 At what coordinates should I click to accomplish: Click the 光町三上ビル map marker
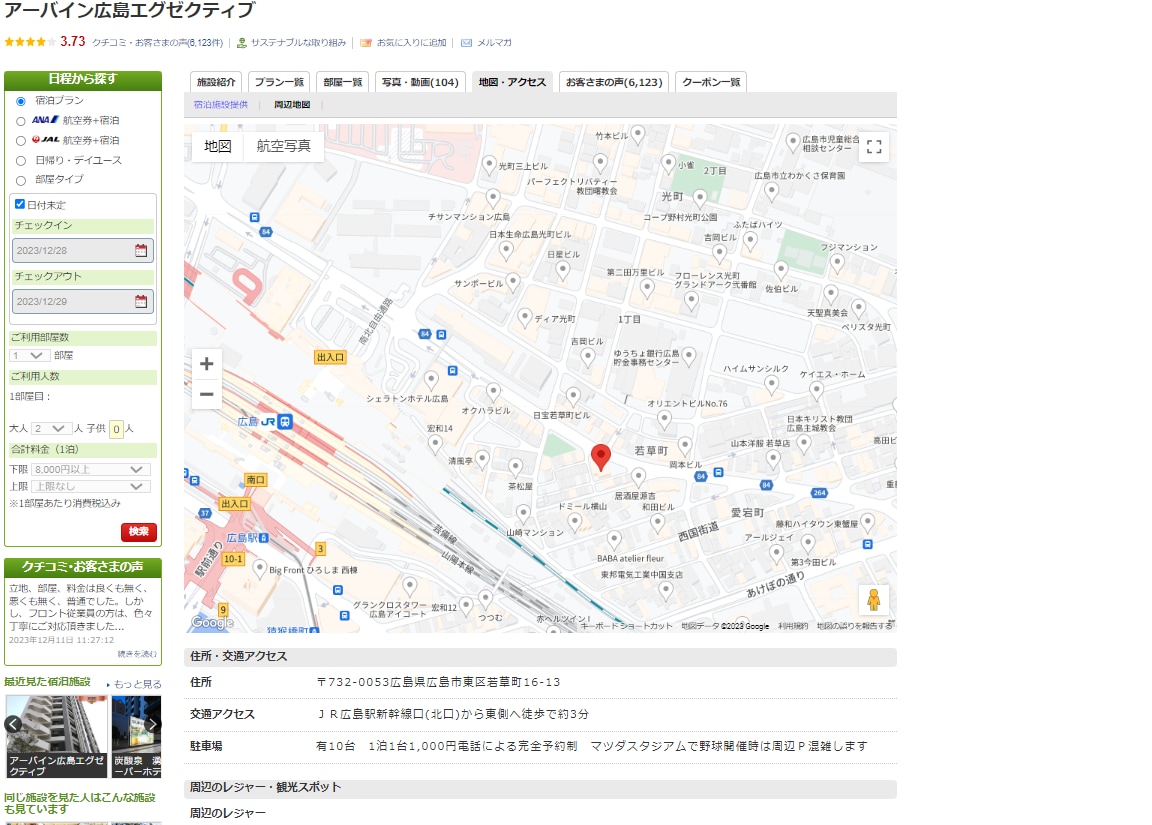(489, 165)
